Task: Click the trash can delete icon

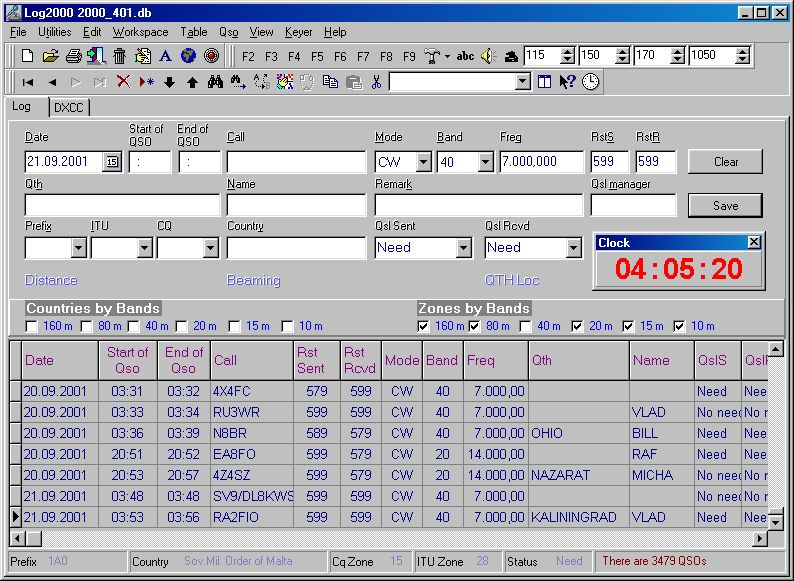Action: [x=120, y=56]
